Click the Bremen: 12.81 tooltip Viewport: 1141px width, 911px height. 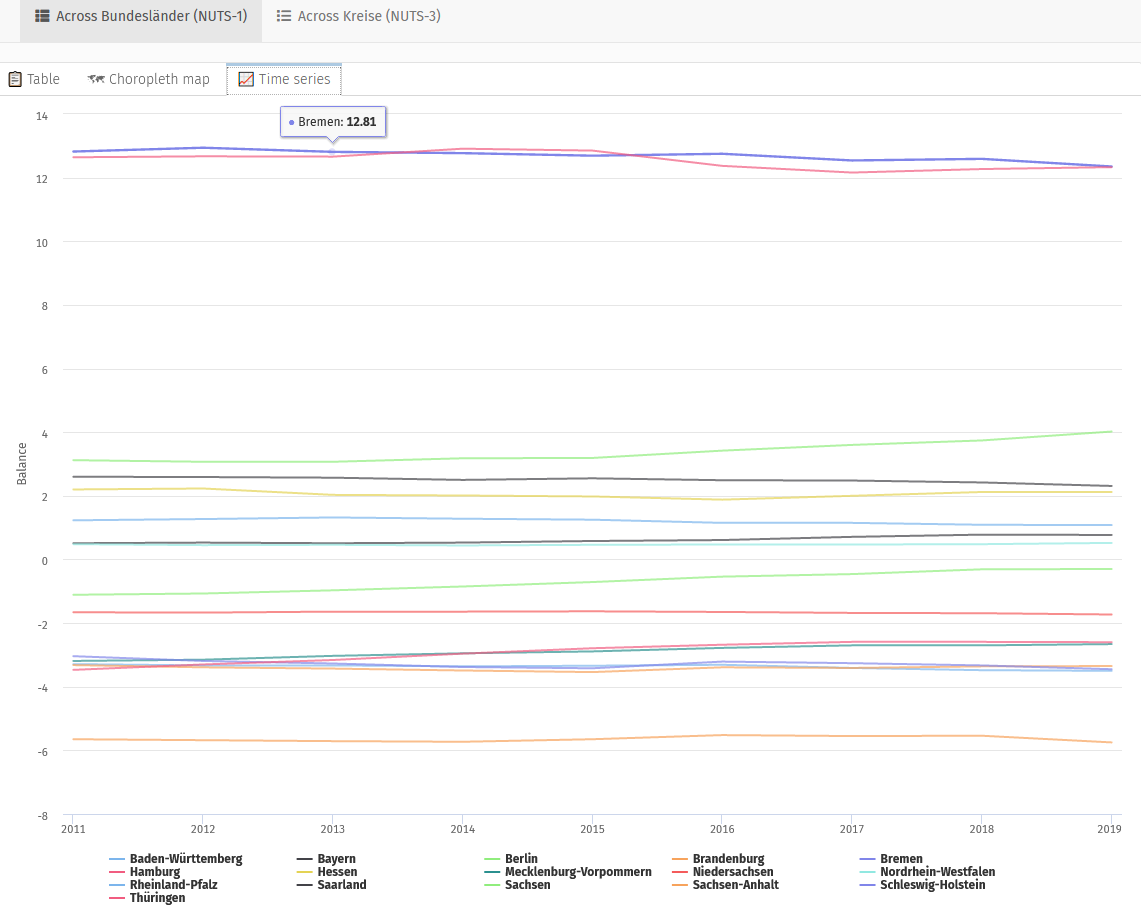tap(333, 122)
